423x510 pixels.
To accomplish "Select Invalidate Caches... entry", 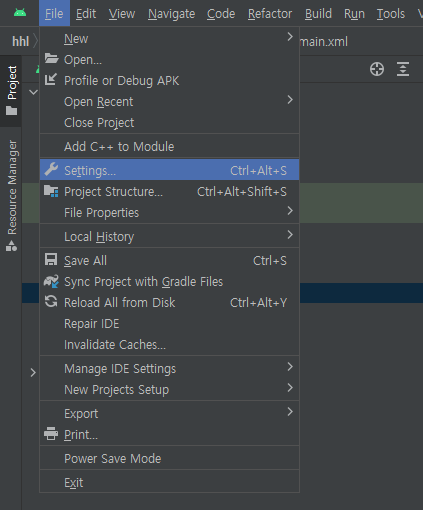I will click(169, 345).
